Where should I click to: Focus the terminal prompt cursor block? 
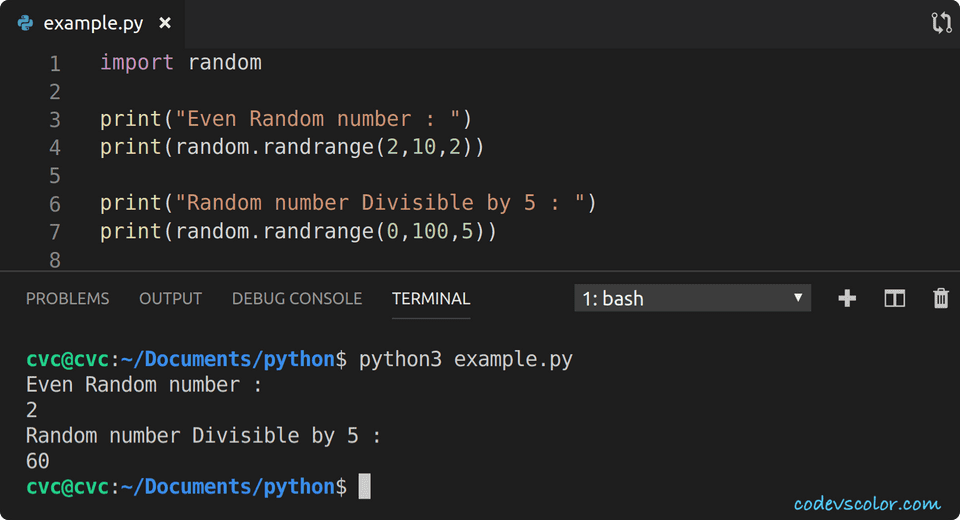coord(364,487)
